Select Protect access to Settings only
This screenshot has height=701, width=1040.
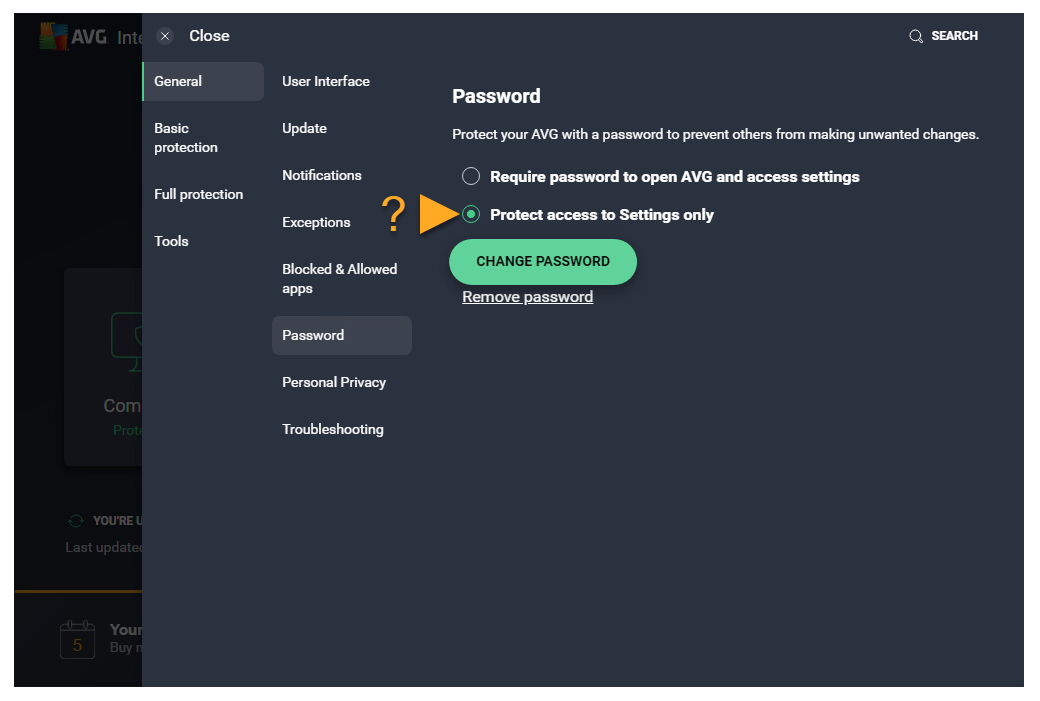(471, 215)
